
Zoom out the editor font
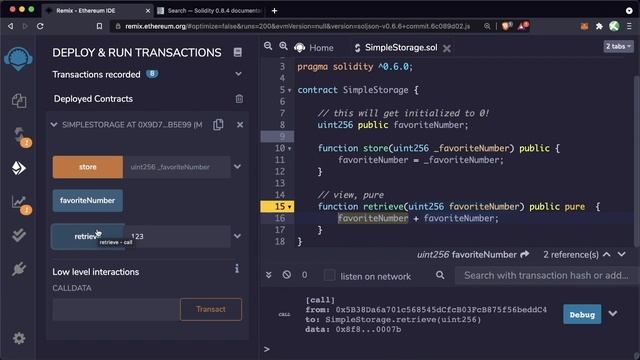(268, 47)
